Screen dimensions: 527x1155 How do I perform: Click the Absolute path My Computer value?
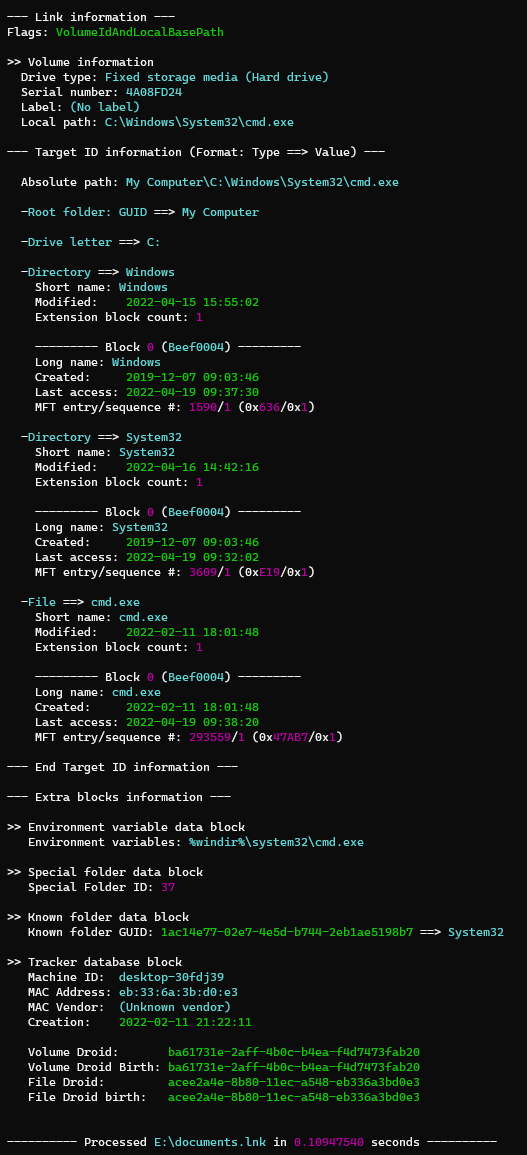click(262, 182)
